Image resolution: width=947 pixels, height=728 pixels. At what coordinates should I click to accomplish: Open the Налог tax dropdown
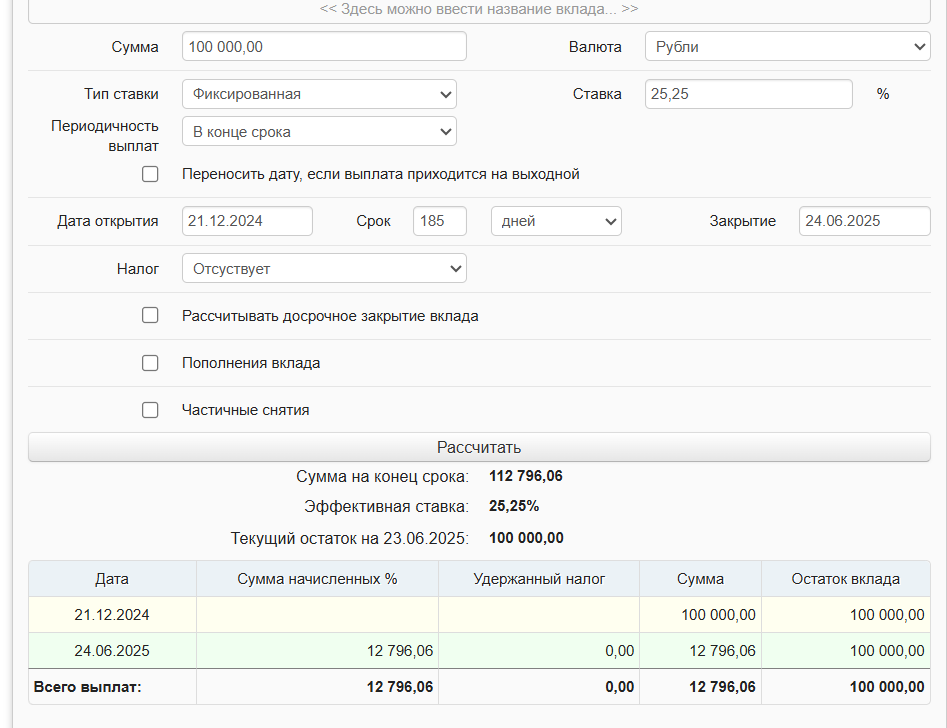click(324, 269)
